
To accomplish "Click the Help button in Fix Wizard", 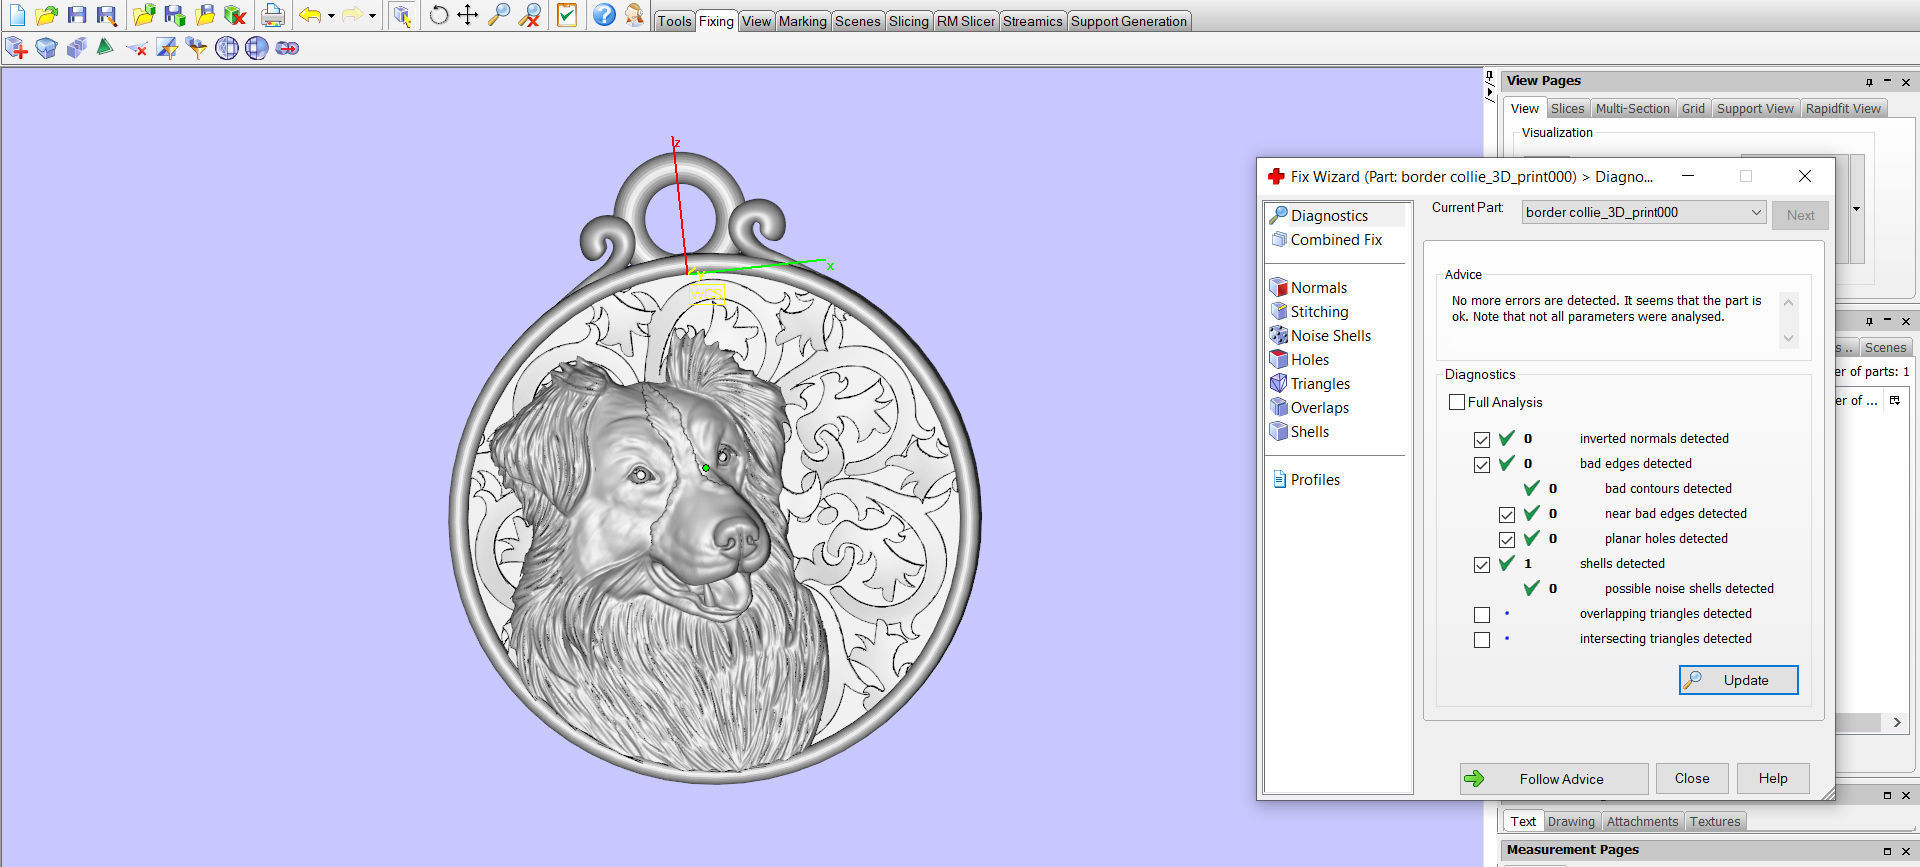I will [x=1773, y=778].
